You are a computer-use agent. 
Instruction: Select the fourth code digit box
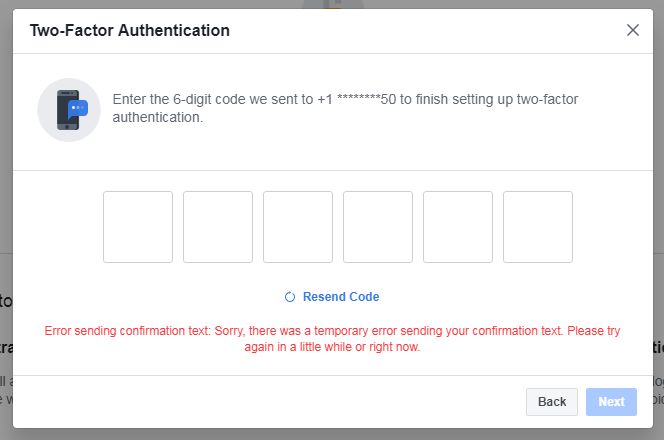[378, 227]
